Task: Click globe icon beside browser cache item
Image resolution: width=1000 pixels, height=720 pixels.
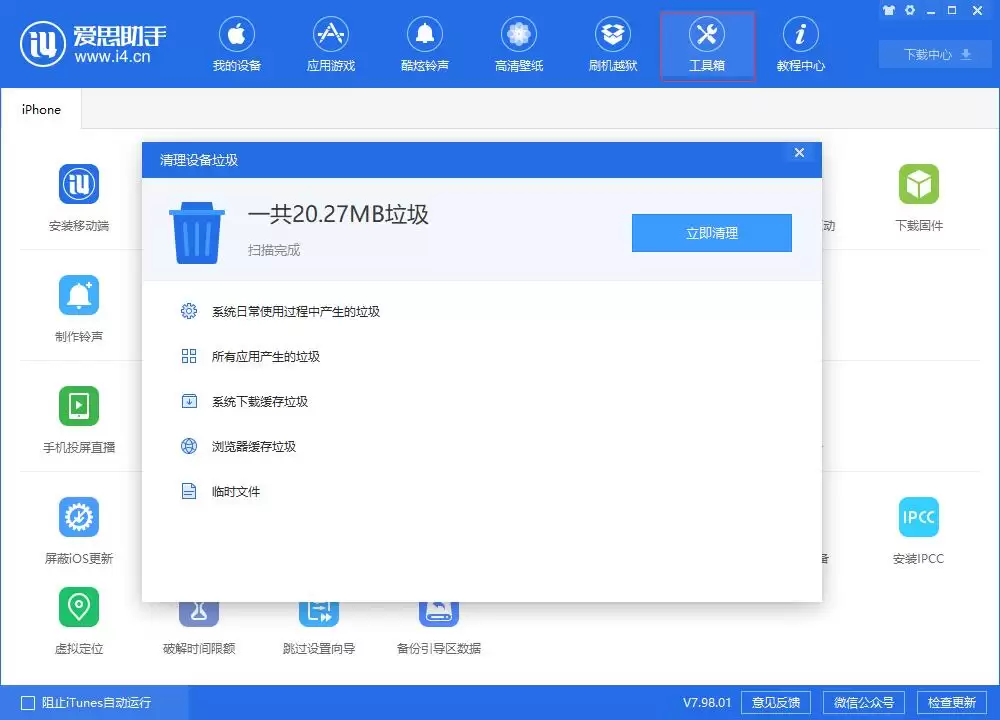Action: point(189,446)
